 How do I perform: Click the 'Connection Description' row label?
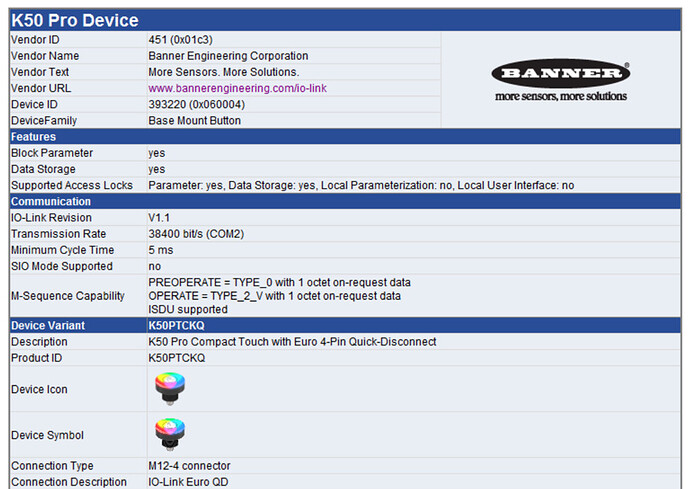[x=69, y=482]
